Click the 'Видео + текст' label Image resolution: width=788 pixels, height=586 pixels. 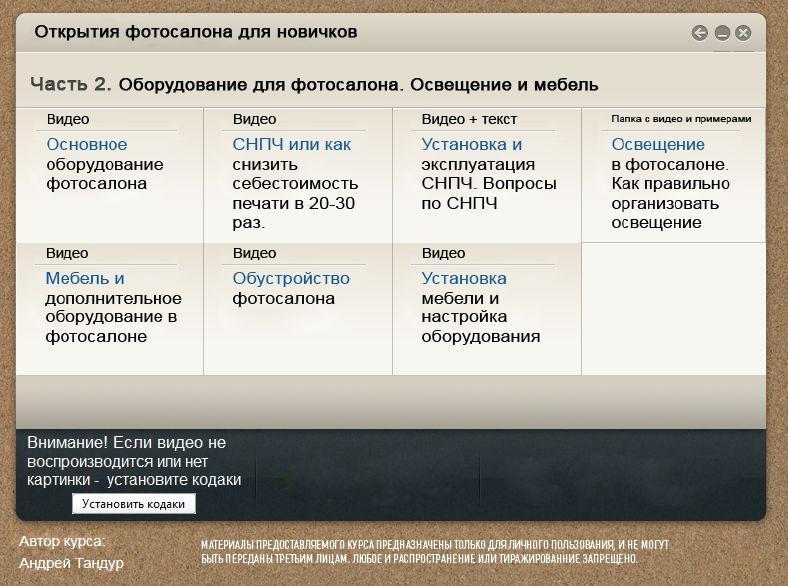tap(469, 119)
